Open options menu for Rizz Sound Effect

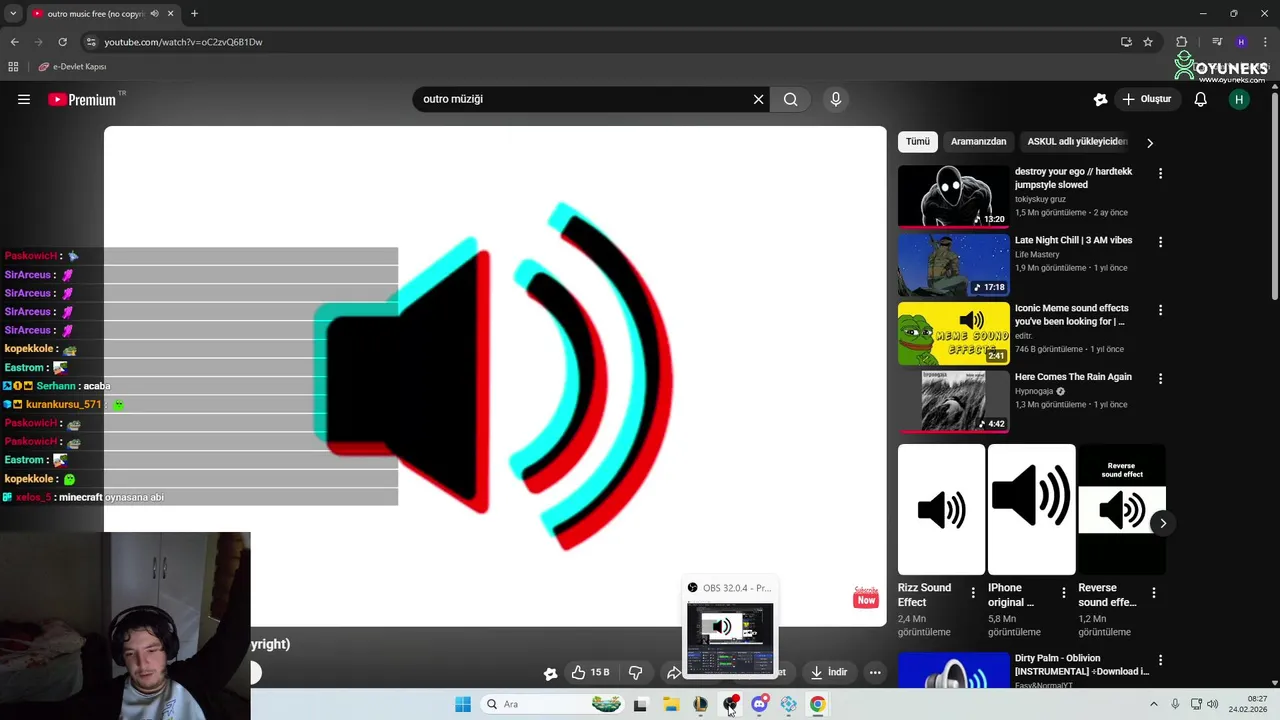[x=973, y=593]
